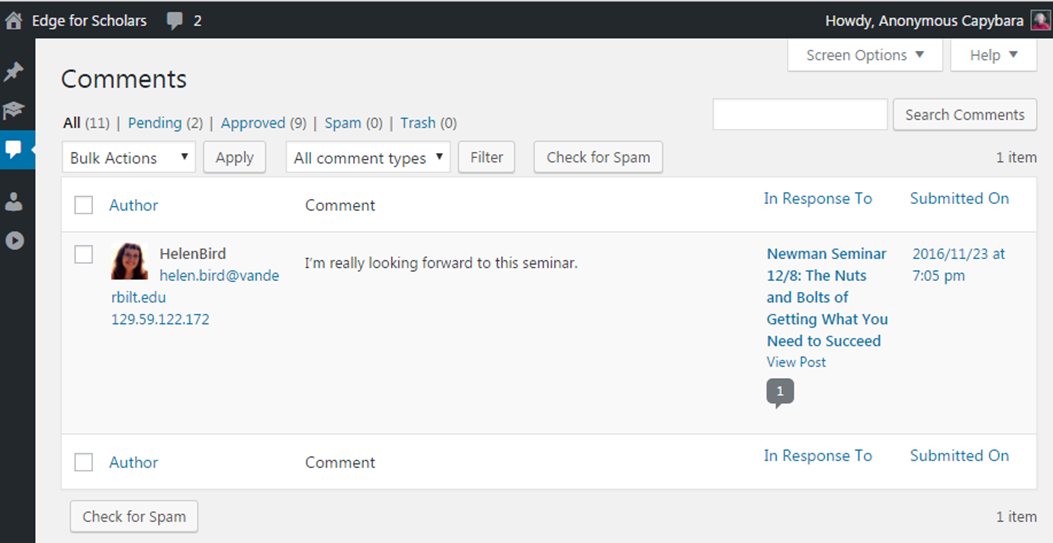The image size is (1053, 543).
Task: Open the Bulk Actions dropdown
Action: (x=129, y=158)
